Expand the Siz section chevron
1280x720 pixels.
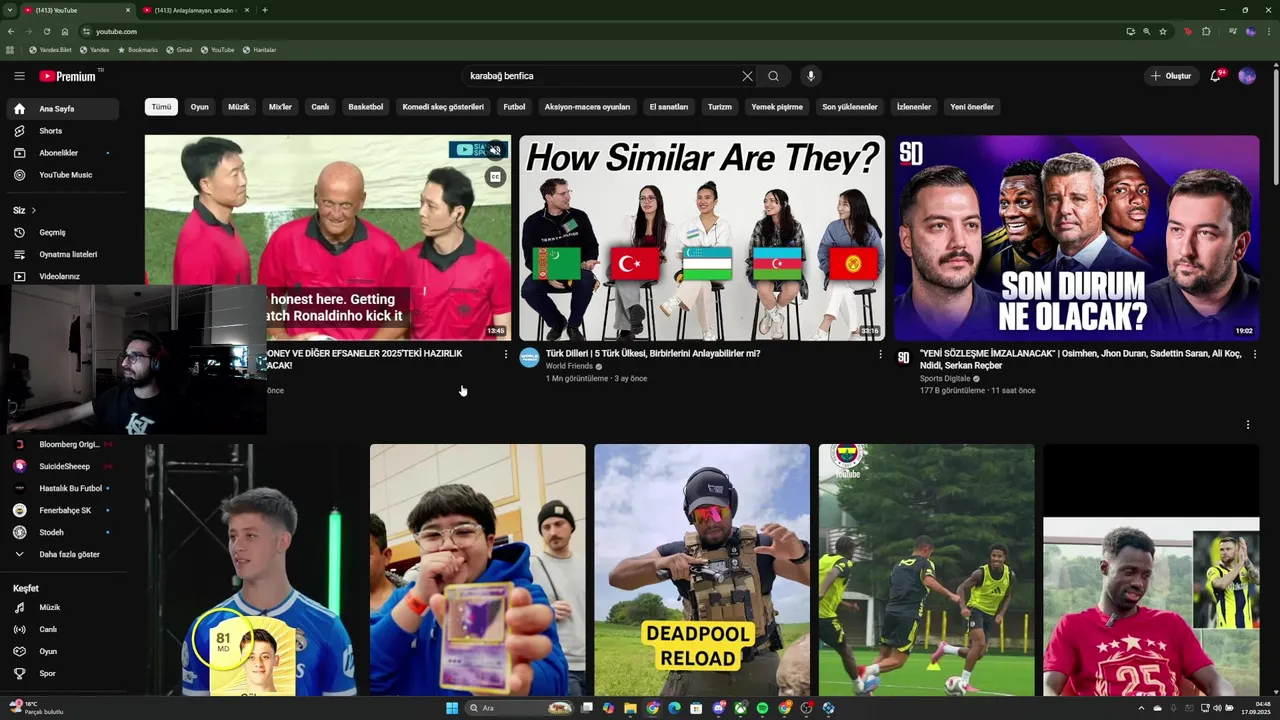(33, 210)
